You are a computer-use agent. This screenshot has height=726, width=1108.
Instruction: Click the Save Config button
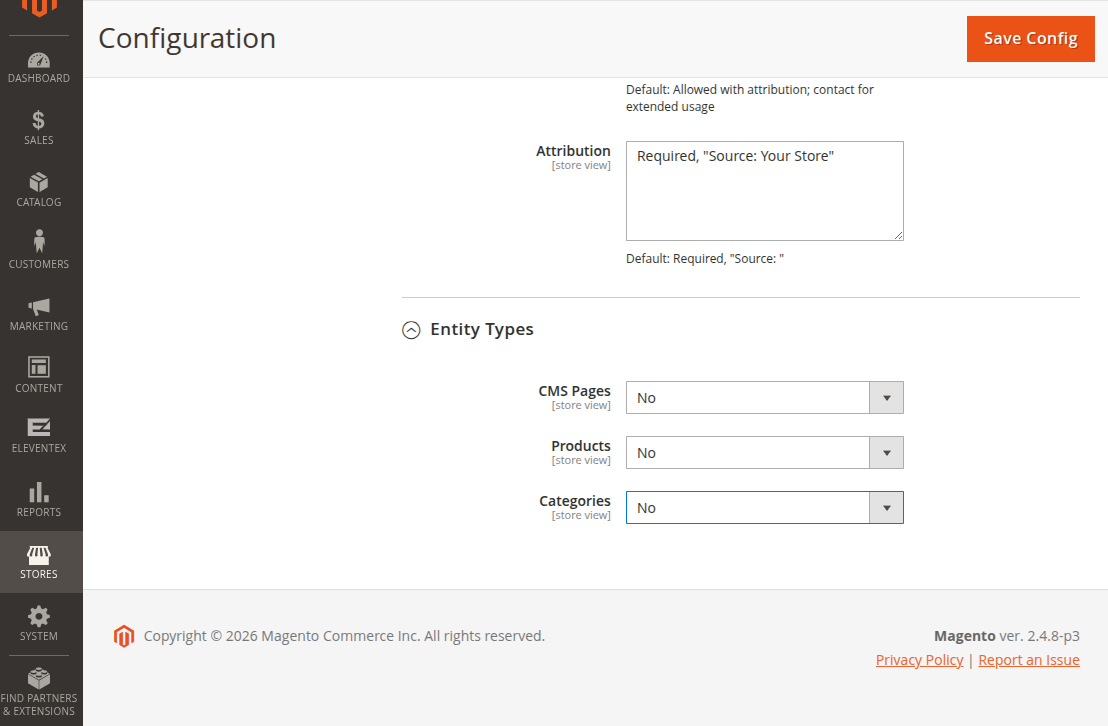[x=1030, y=39]
